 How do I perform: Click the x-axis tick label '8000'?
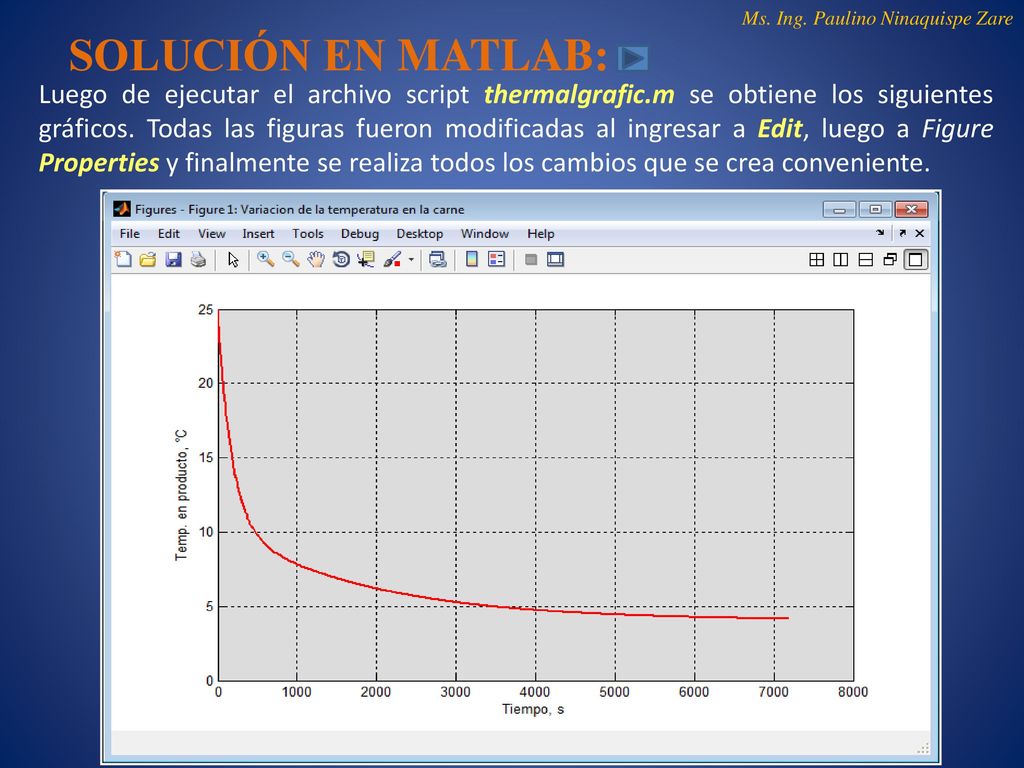click(853, 692)
